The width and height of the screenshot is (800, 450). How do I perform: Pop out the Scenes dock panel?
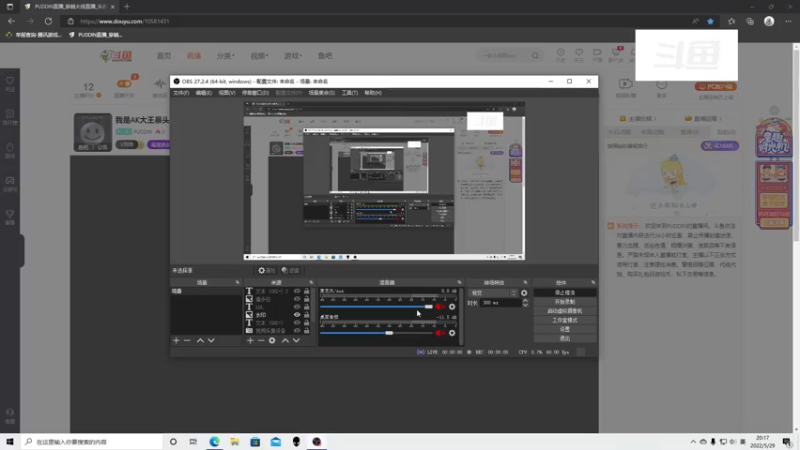[237, 282]
